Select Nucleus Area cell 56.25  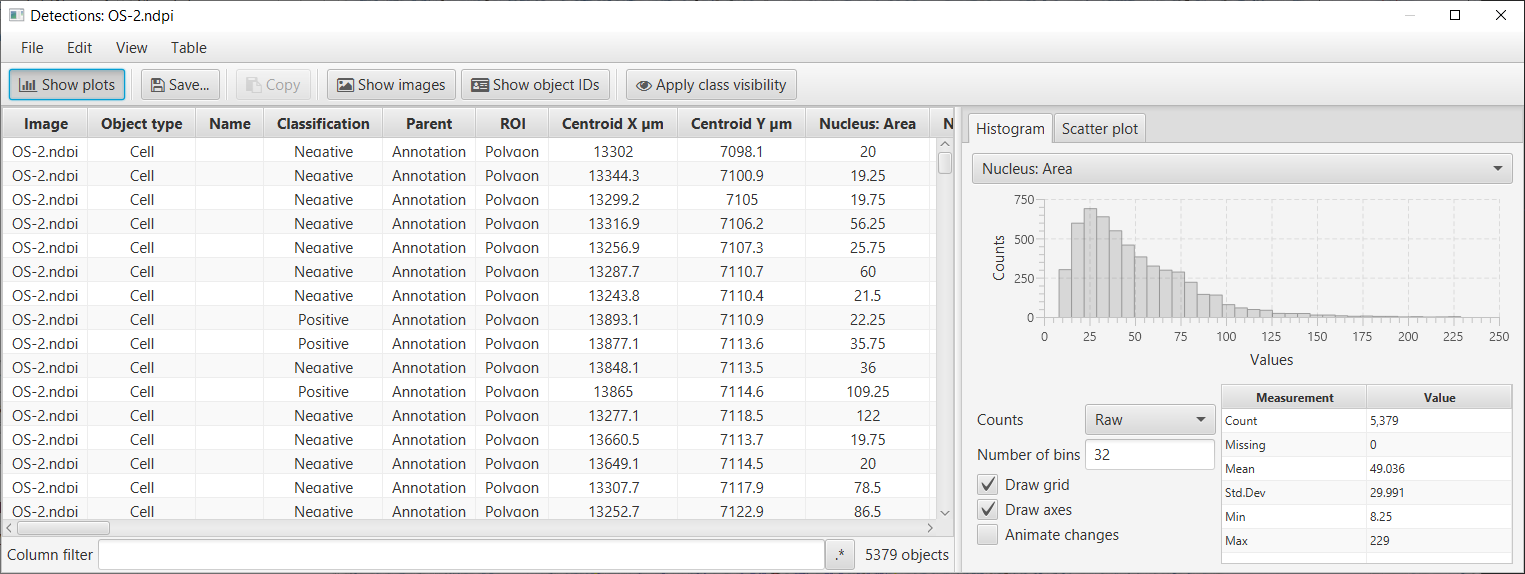tap(867, 224)
